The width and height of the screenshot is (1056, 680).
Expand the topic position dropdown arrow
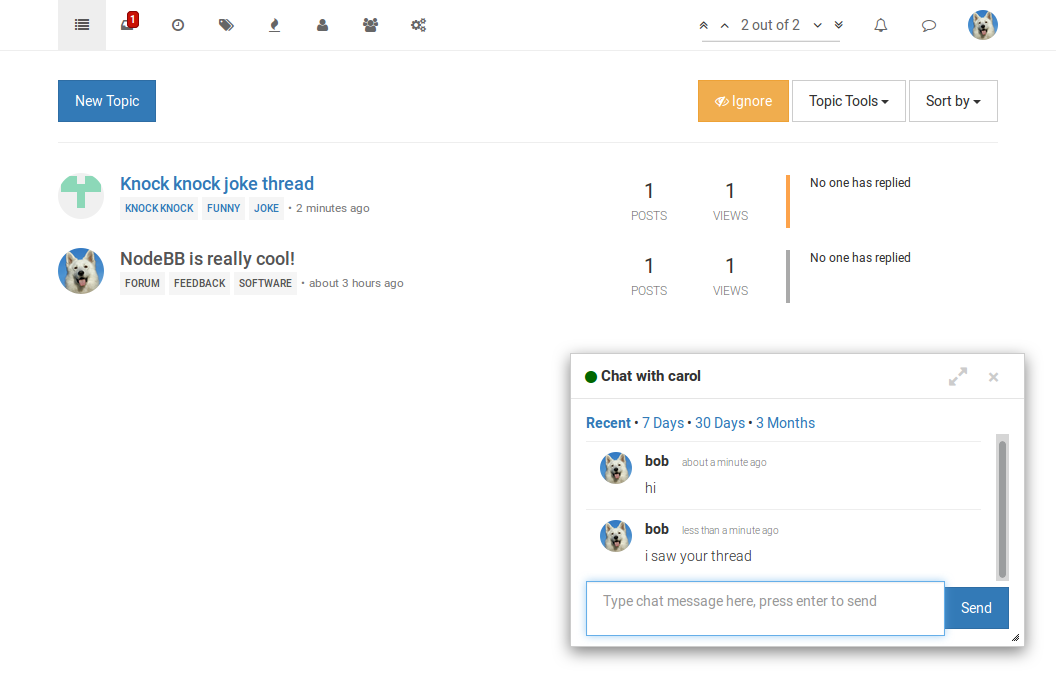tap(818, 25)
